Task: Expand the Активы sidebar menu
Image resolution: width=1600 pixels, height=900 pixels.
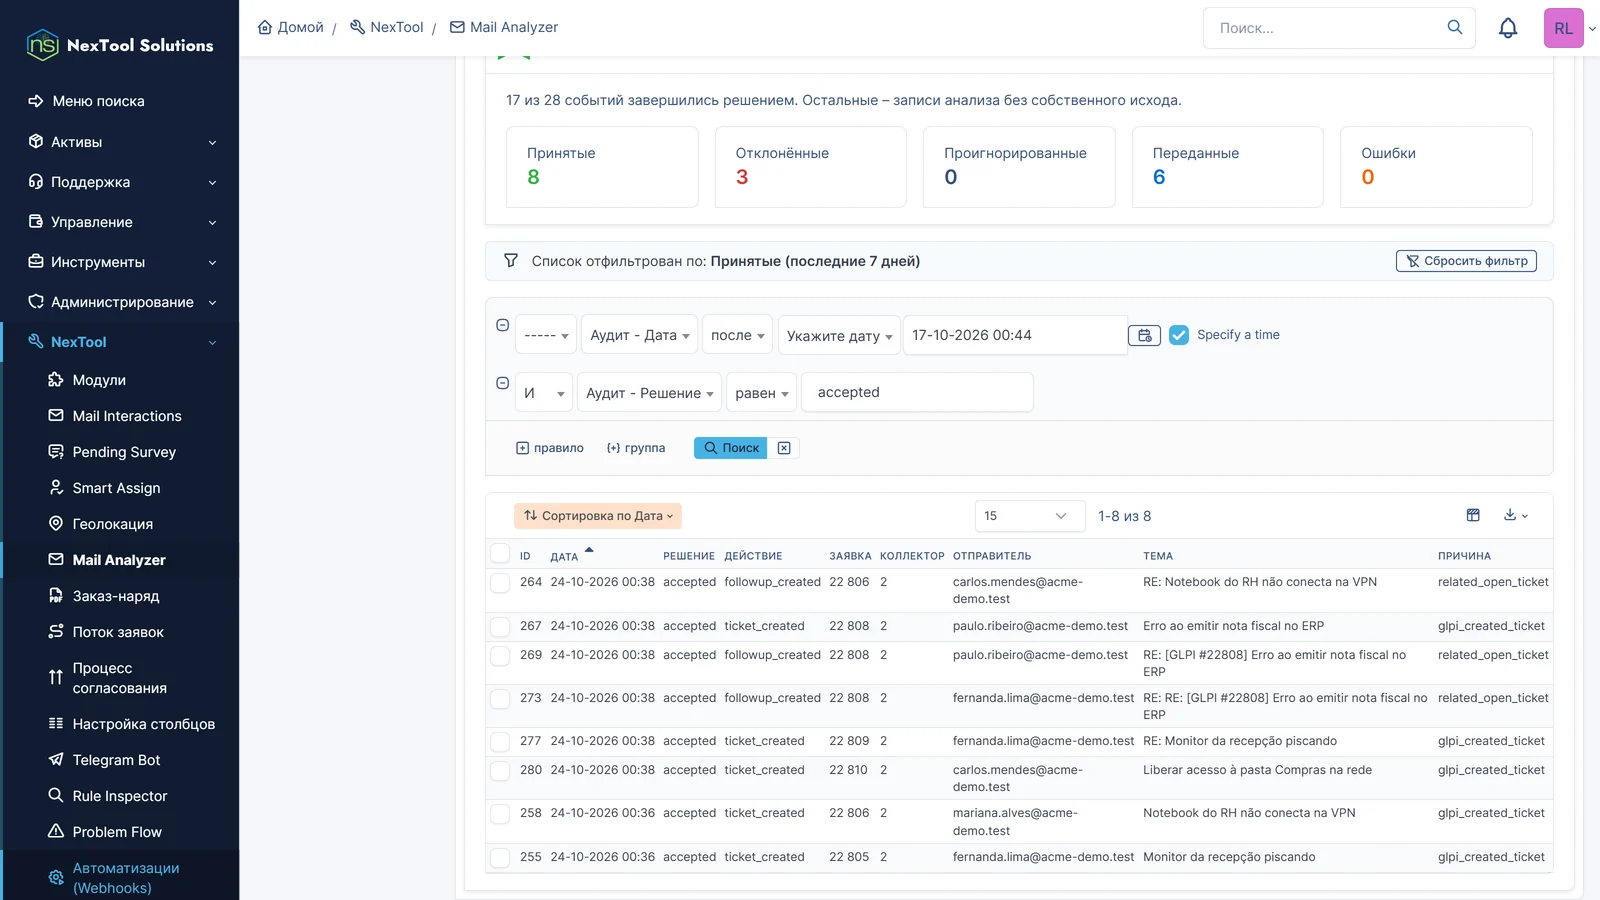Action: click(120, 142)
